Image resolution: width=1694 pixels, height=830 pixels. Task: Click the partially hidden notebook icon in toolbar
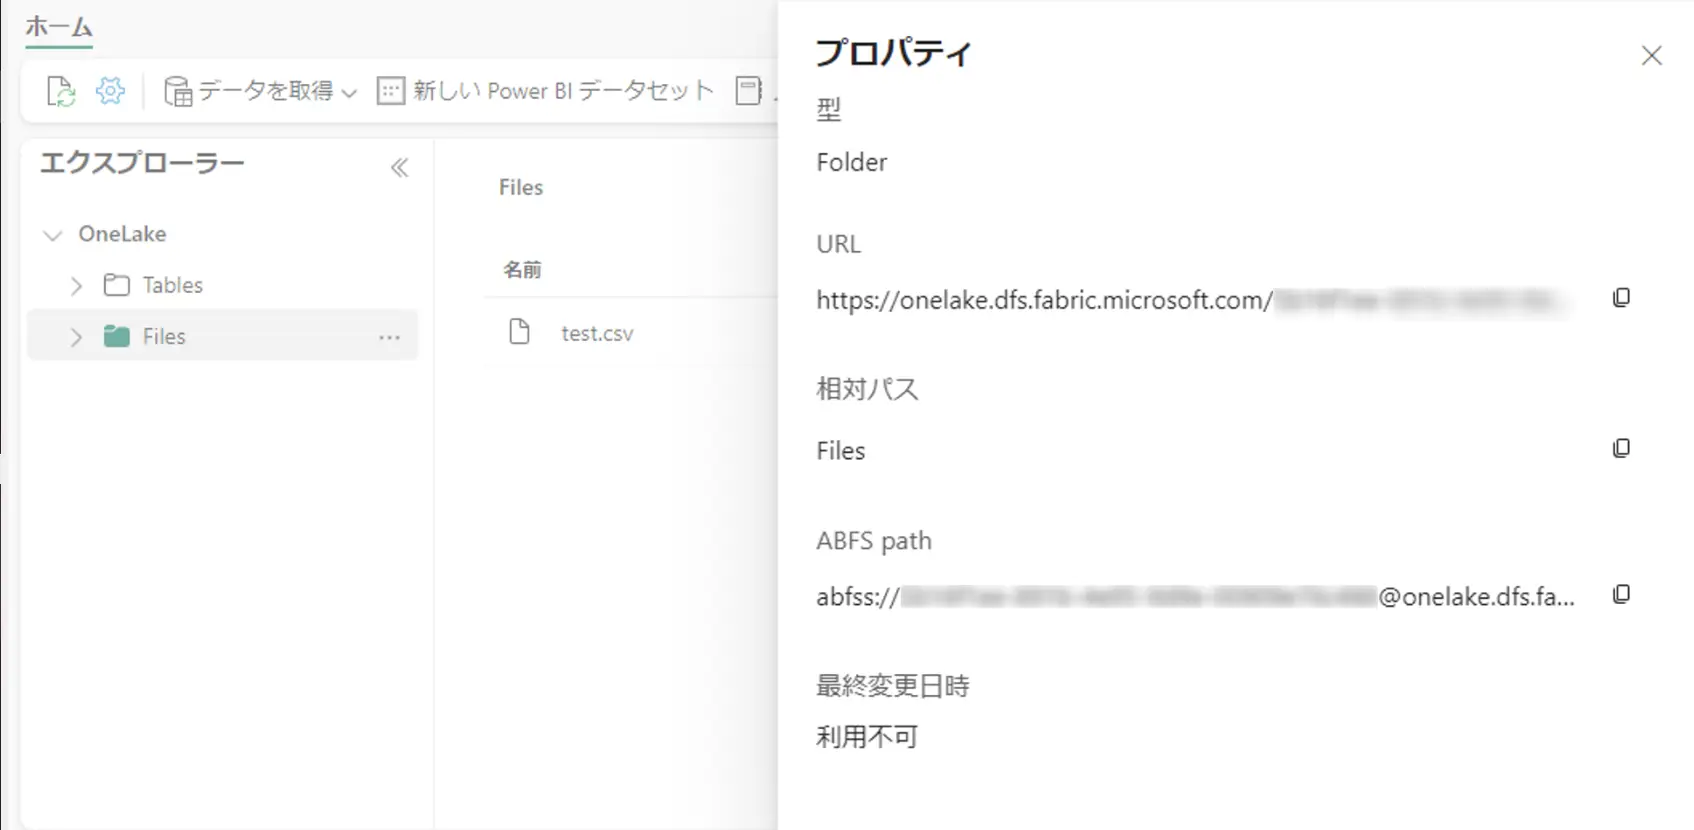tap(749, 91)
